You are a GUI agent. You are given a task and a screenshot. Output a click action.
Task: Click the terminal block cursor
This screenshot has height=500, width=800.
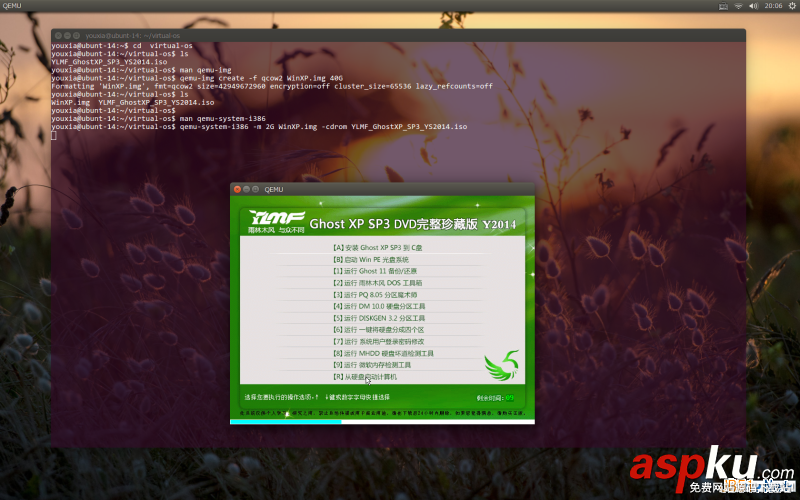54,136
